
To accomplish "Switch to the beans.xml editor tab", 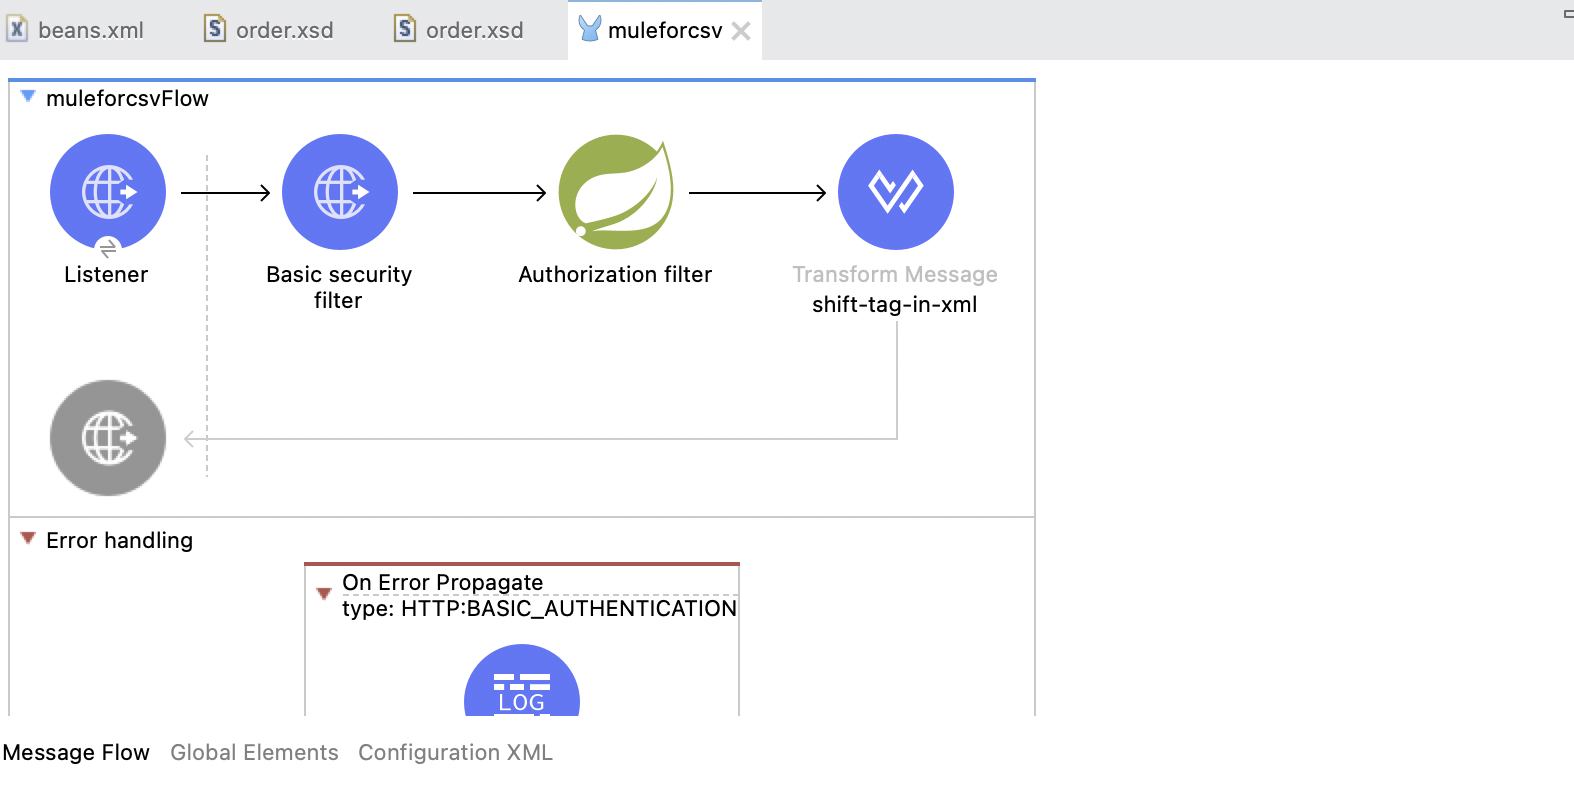I will coord(76,30).
